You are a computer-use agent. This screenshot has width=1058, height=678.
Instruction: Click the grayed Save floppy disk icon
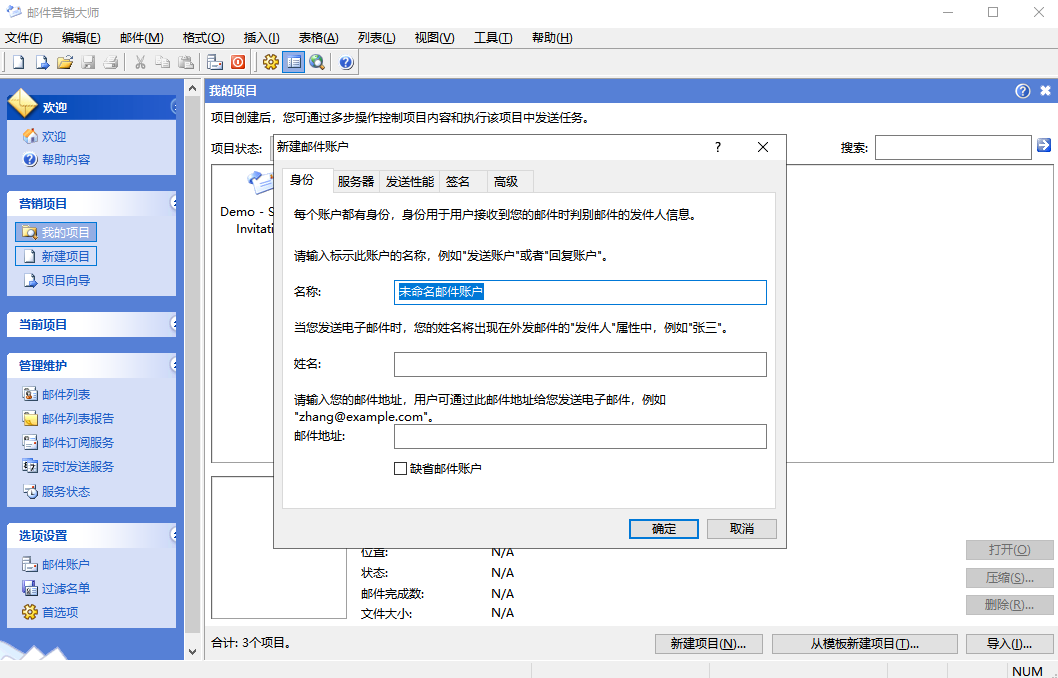[x=88, y=63]
